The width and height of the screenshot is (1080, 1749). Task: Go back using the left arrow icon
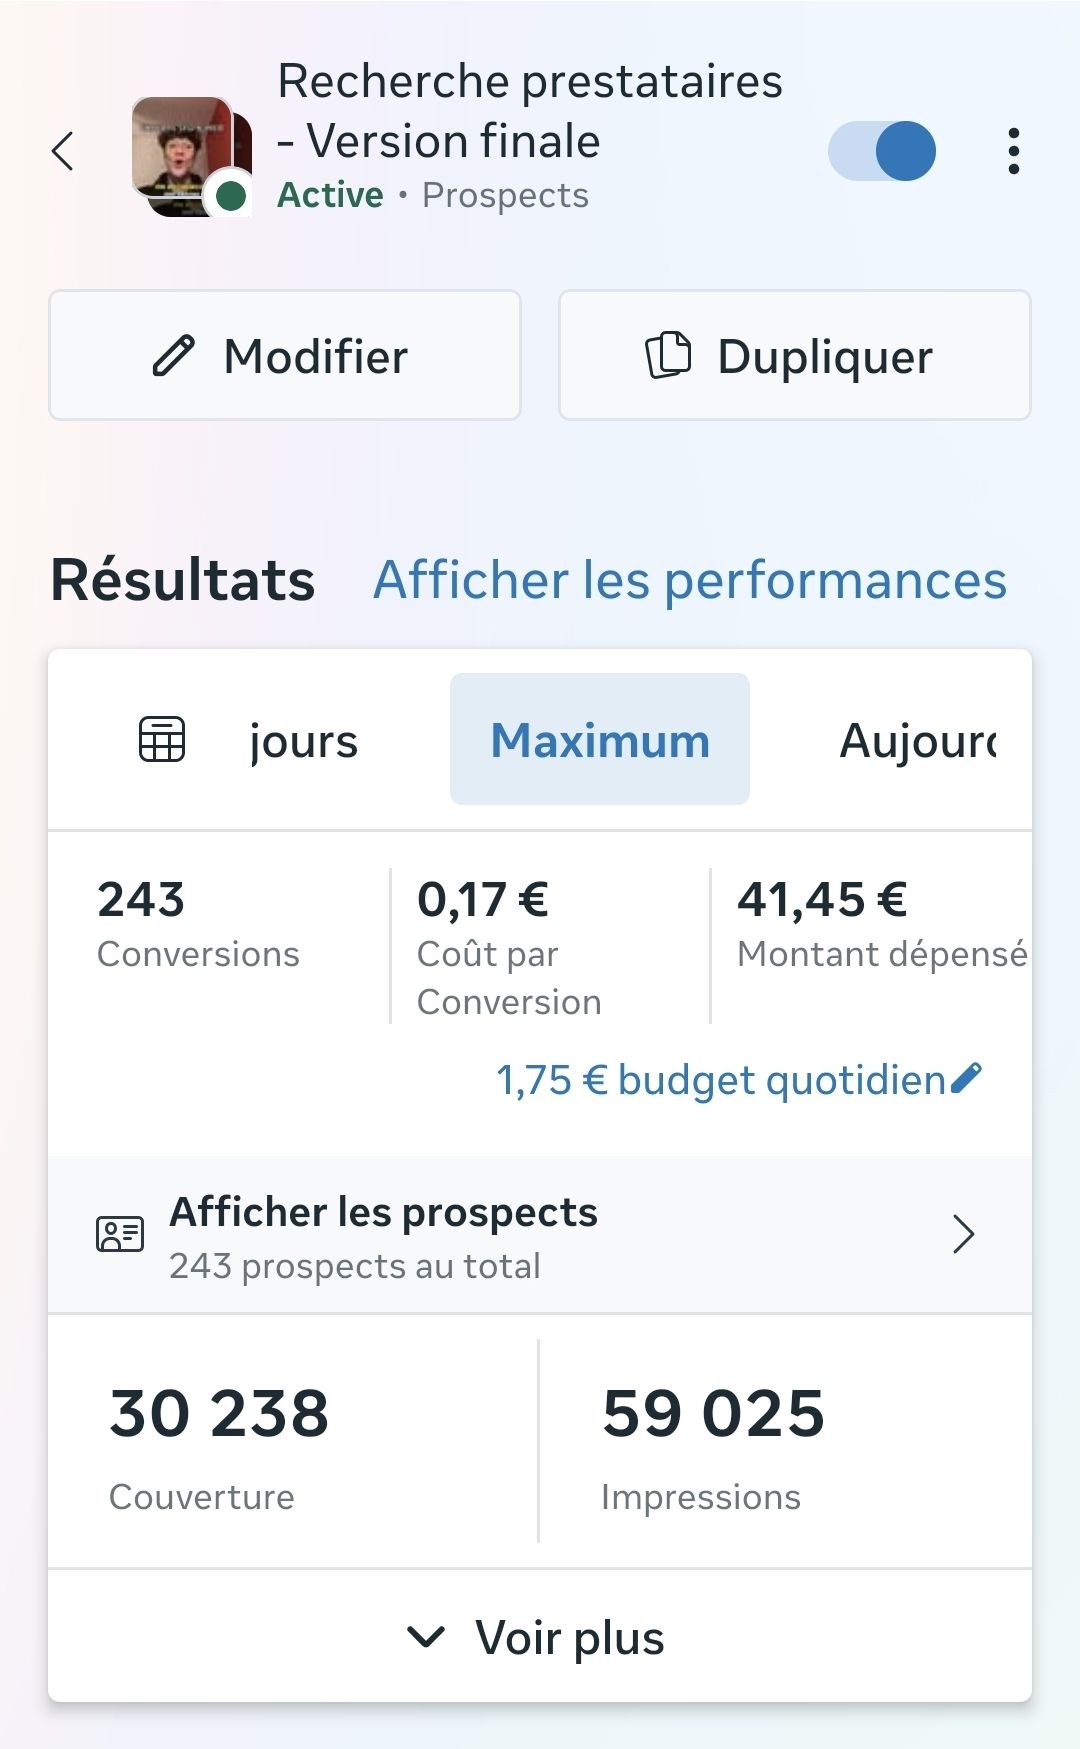(x=63, y=151)
